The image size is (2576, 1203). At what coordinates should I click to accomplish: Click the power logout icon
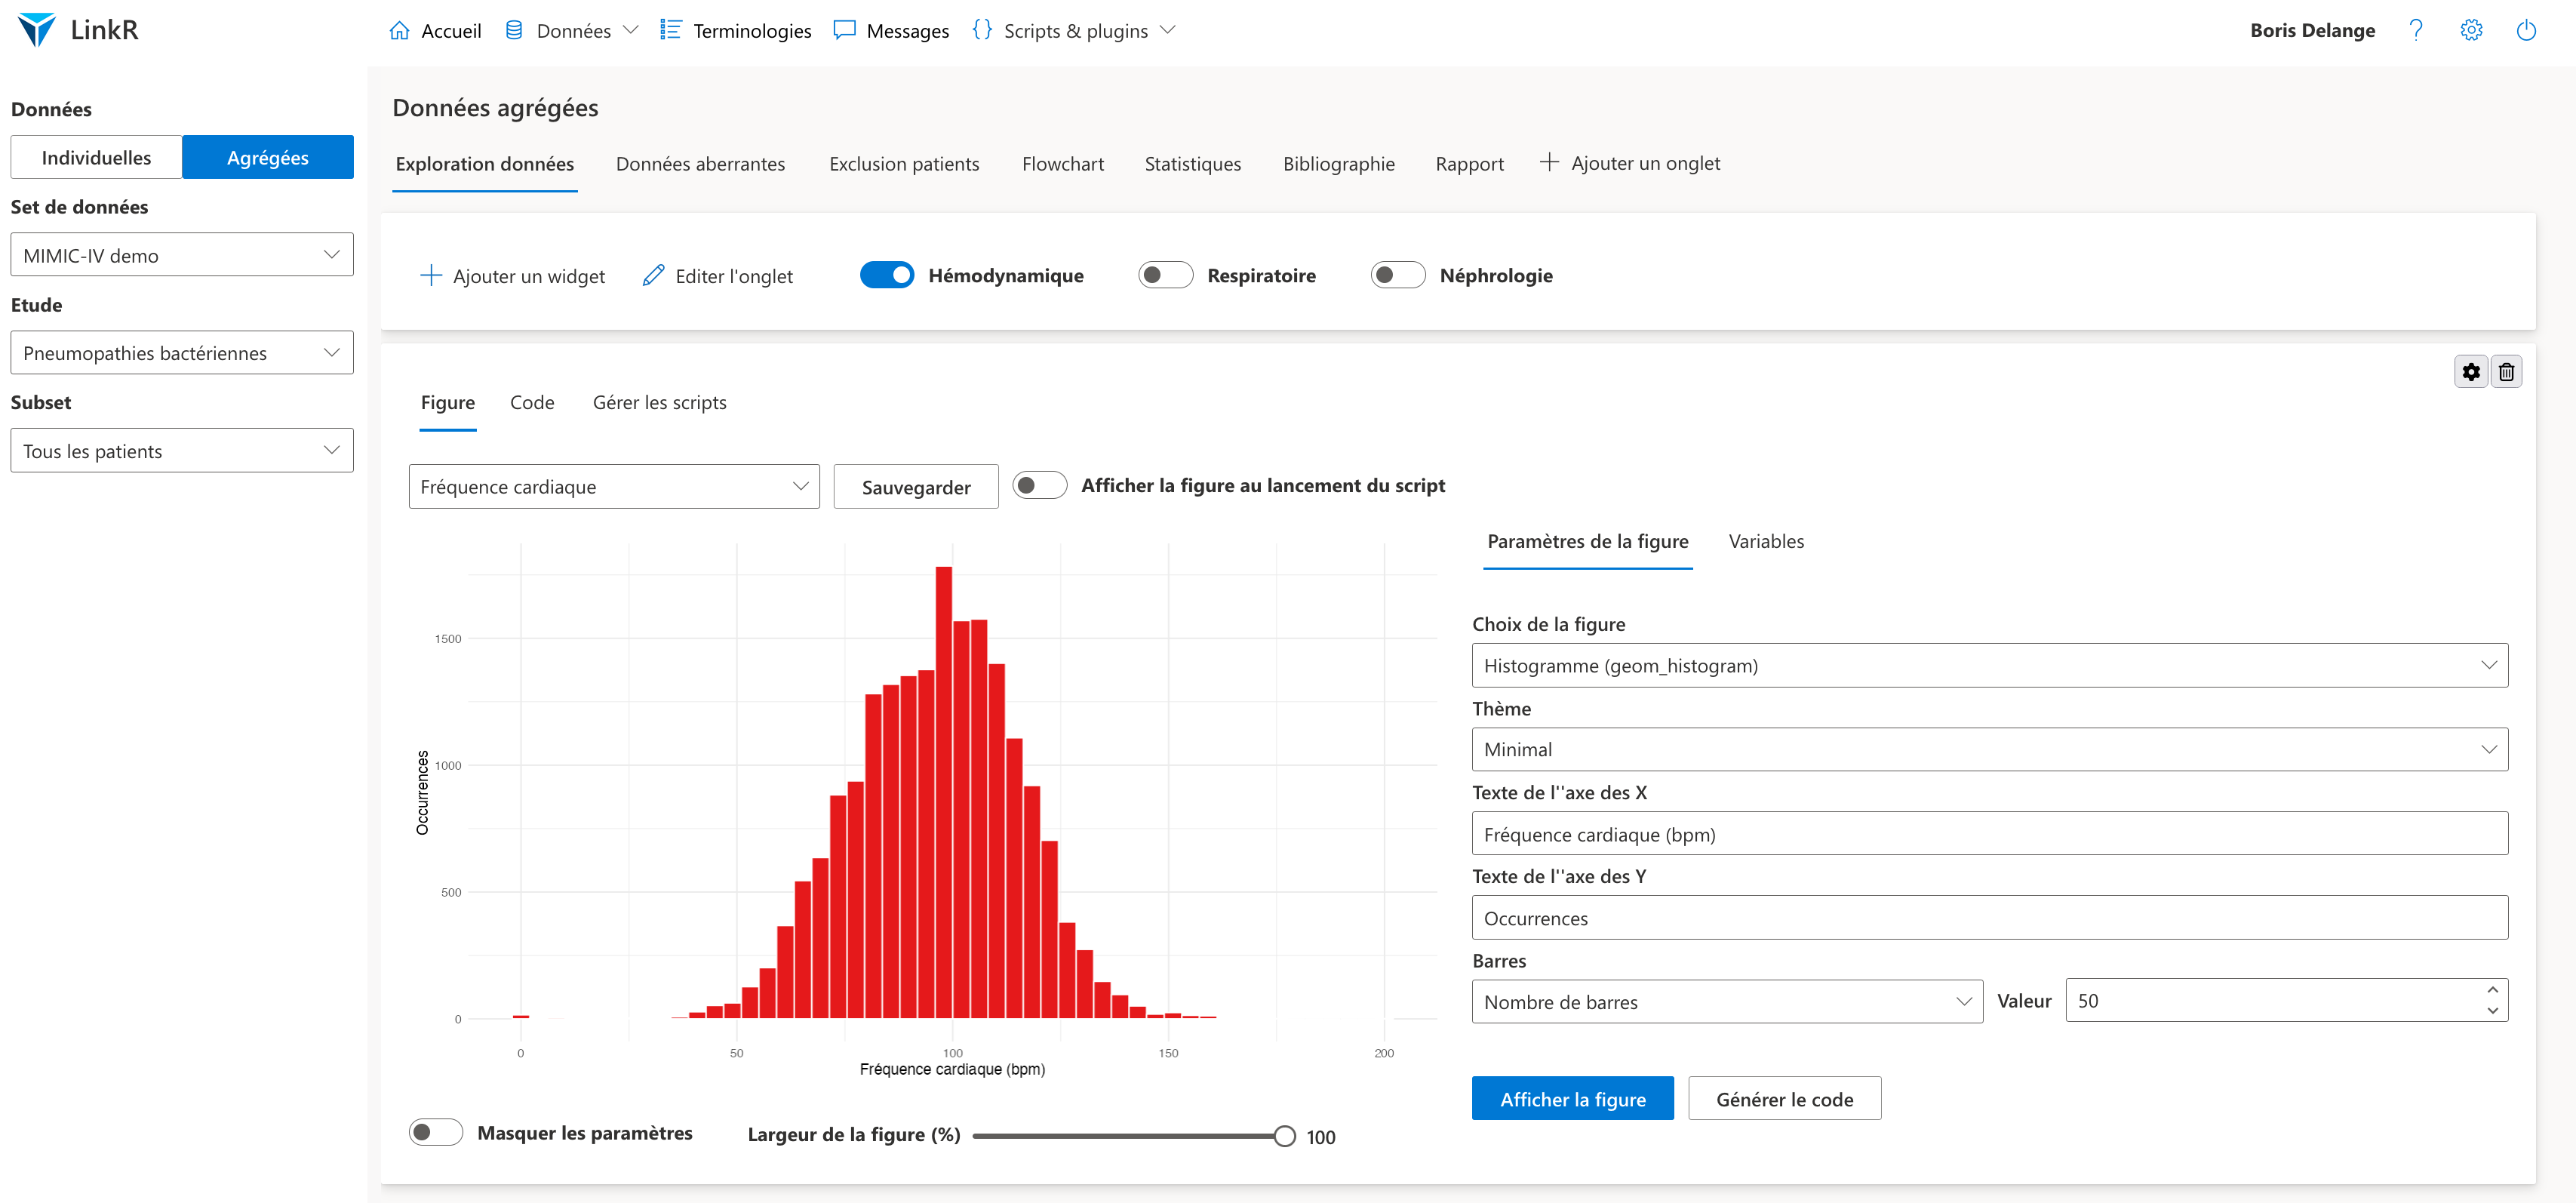(x=2526, y=30)
